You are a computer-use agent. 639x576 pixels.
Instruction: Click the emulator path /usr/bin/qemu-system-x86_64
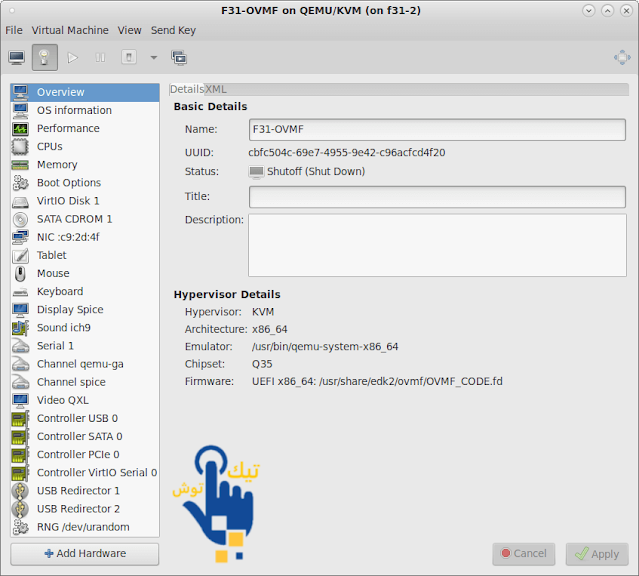tap(325, 347)
